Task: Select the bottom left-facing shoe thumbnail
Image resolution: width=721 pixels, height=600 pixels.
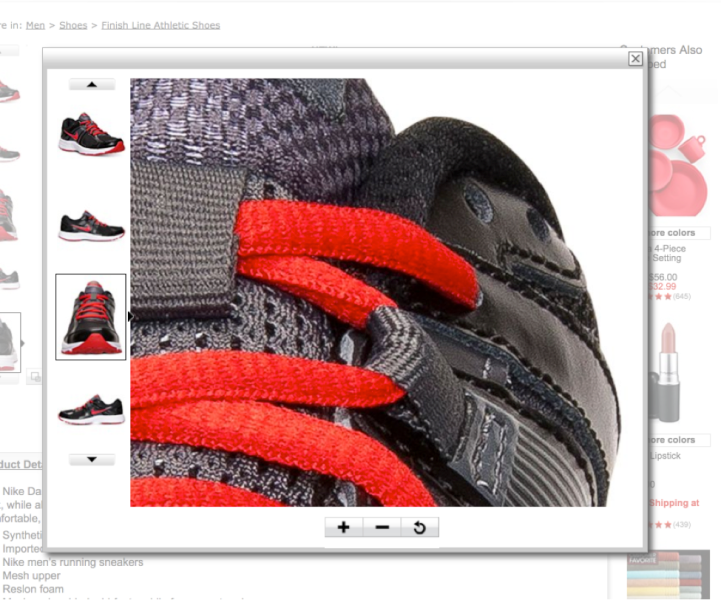Action: (x=91, y=409)
